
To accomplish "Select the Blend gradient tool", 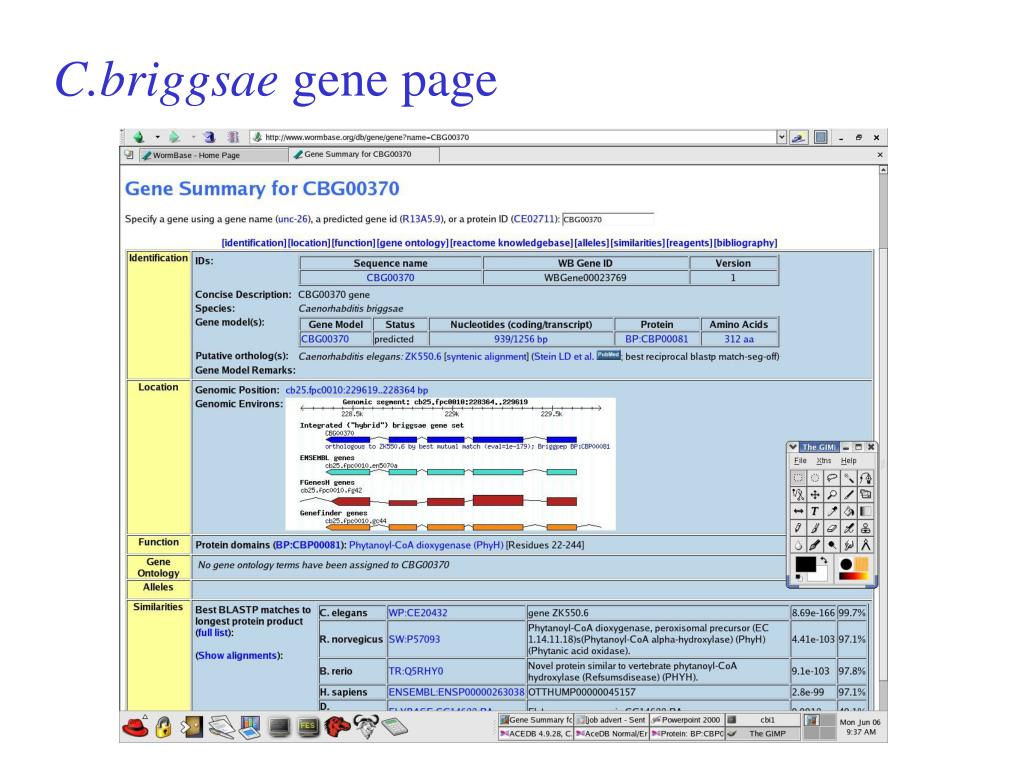I will pos(866,511).
